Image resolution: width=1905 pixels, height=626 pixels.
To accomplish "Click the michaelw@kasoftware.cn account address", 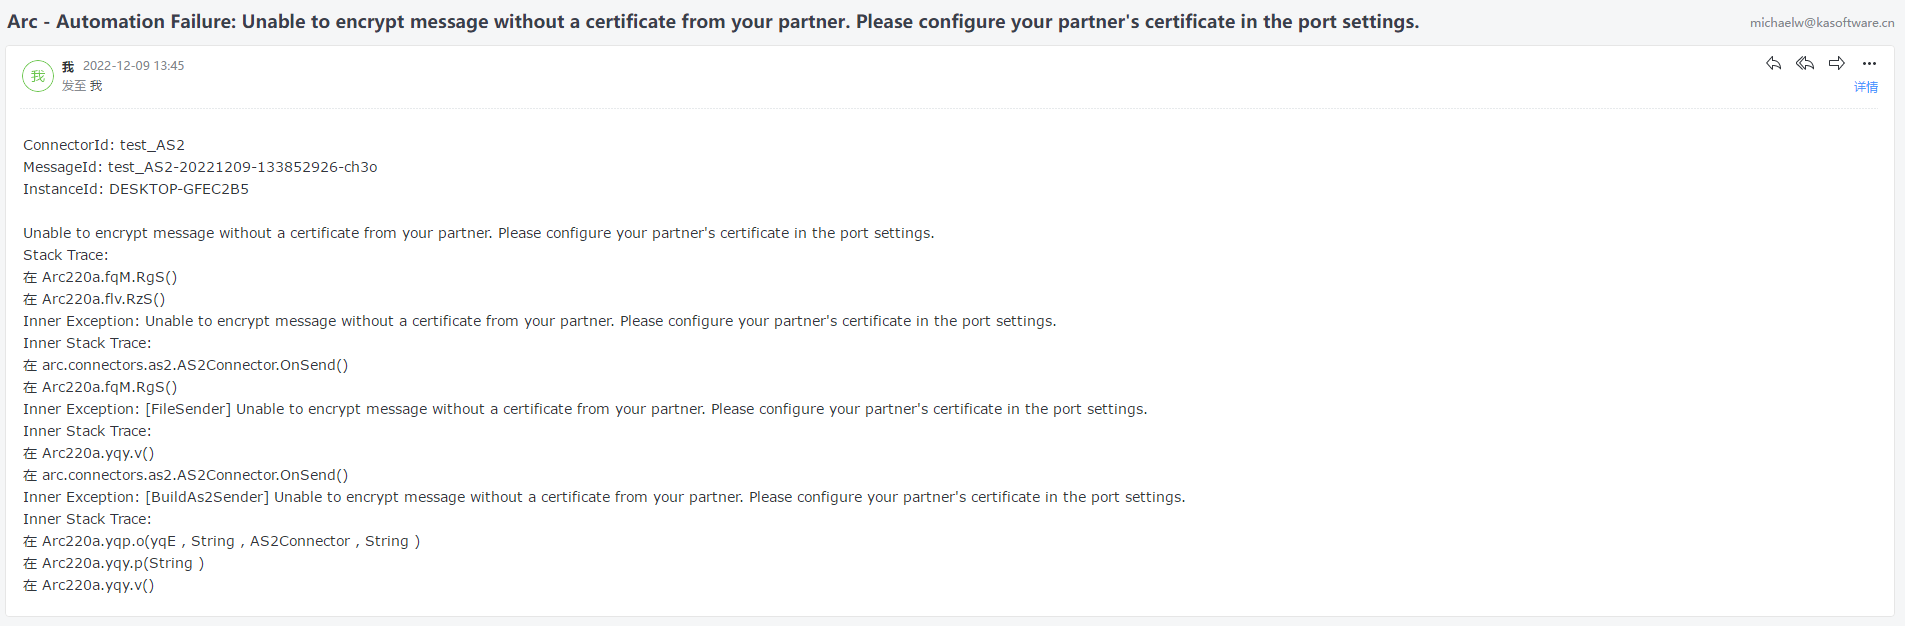I will [x=1822, y=22].
